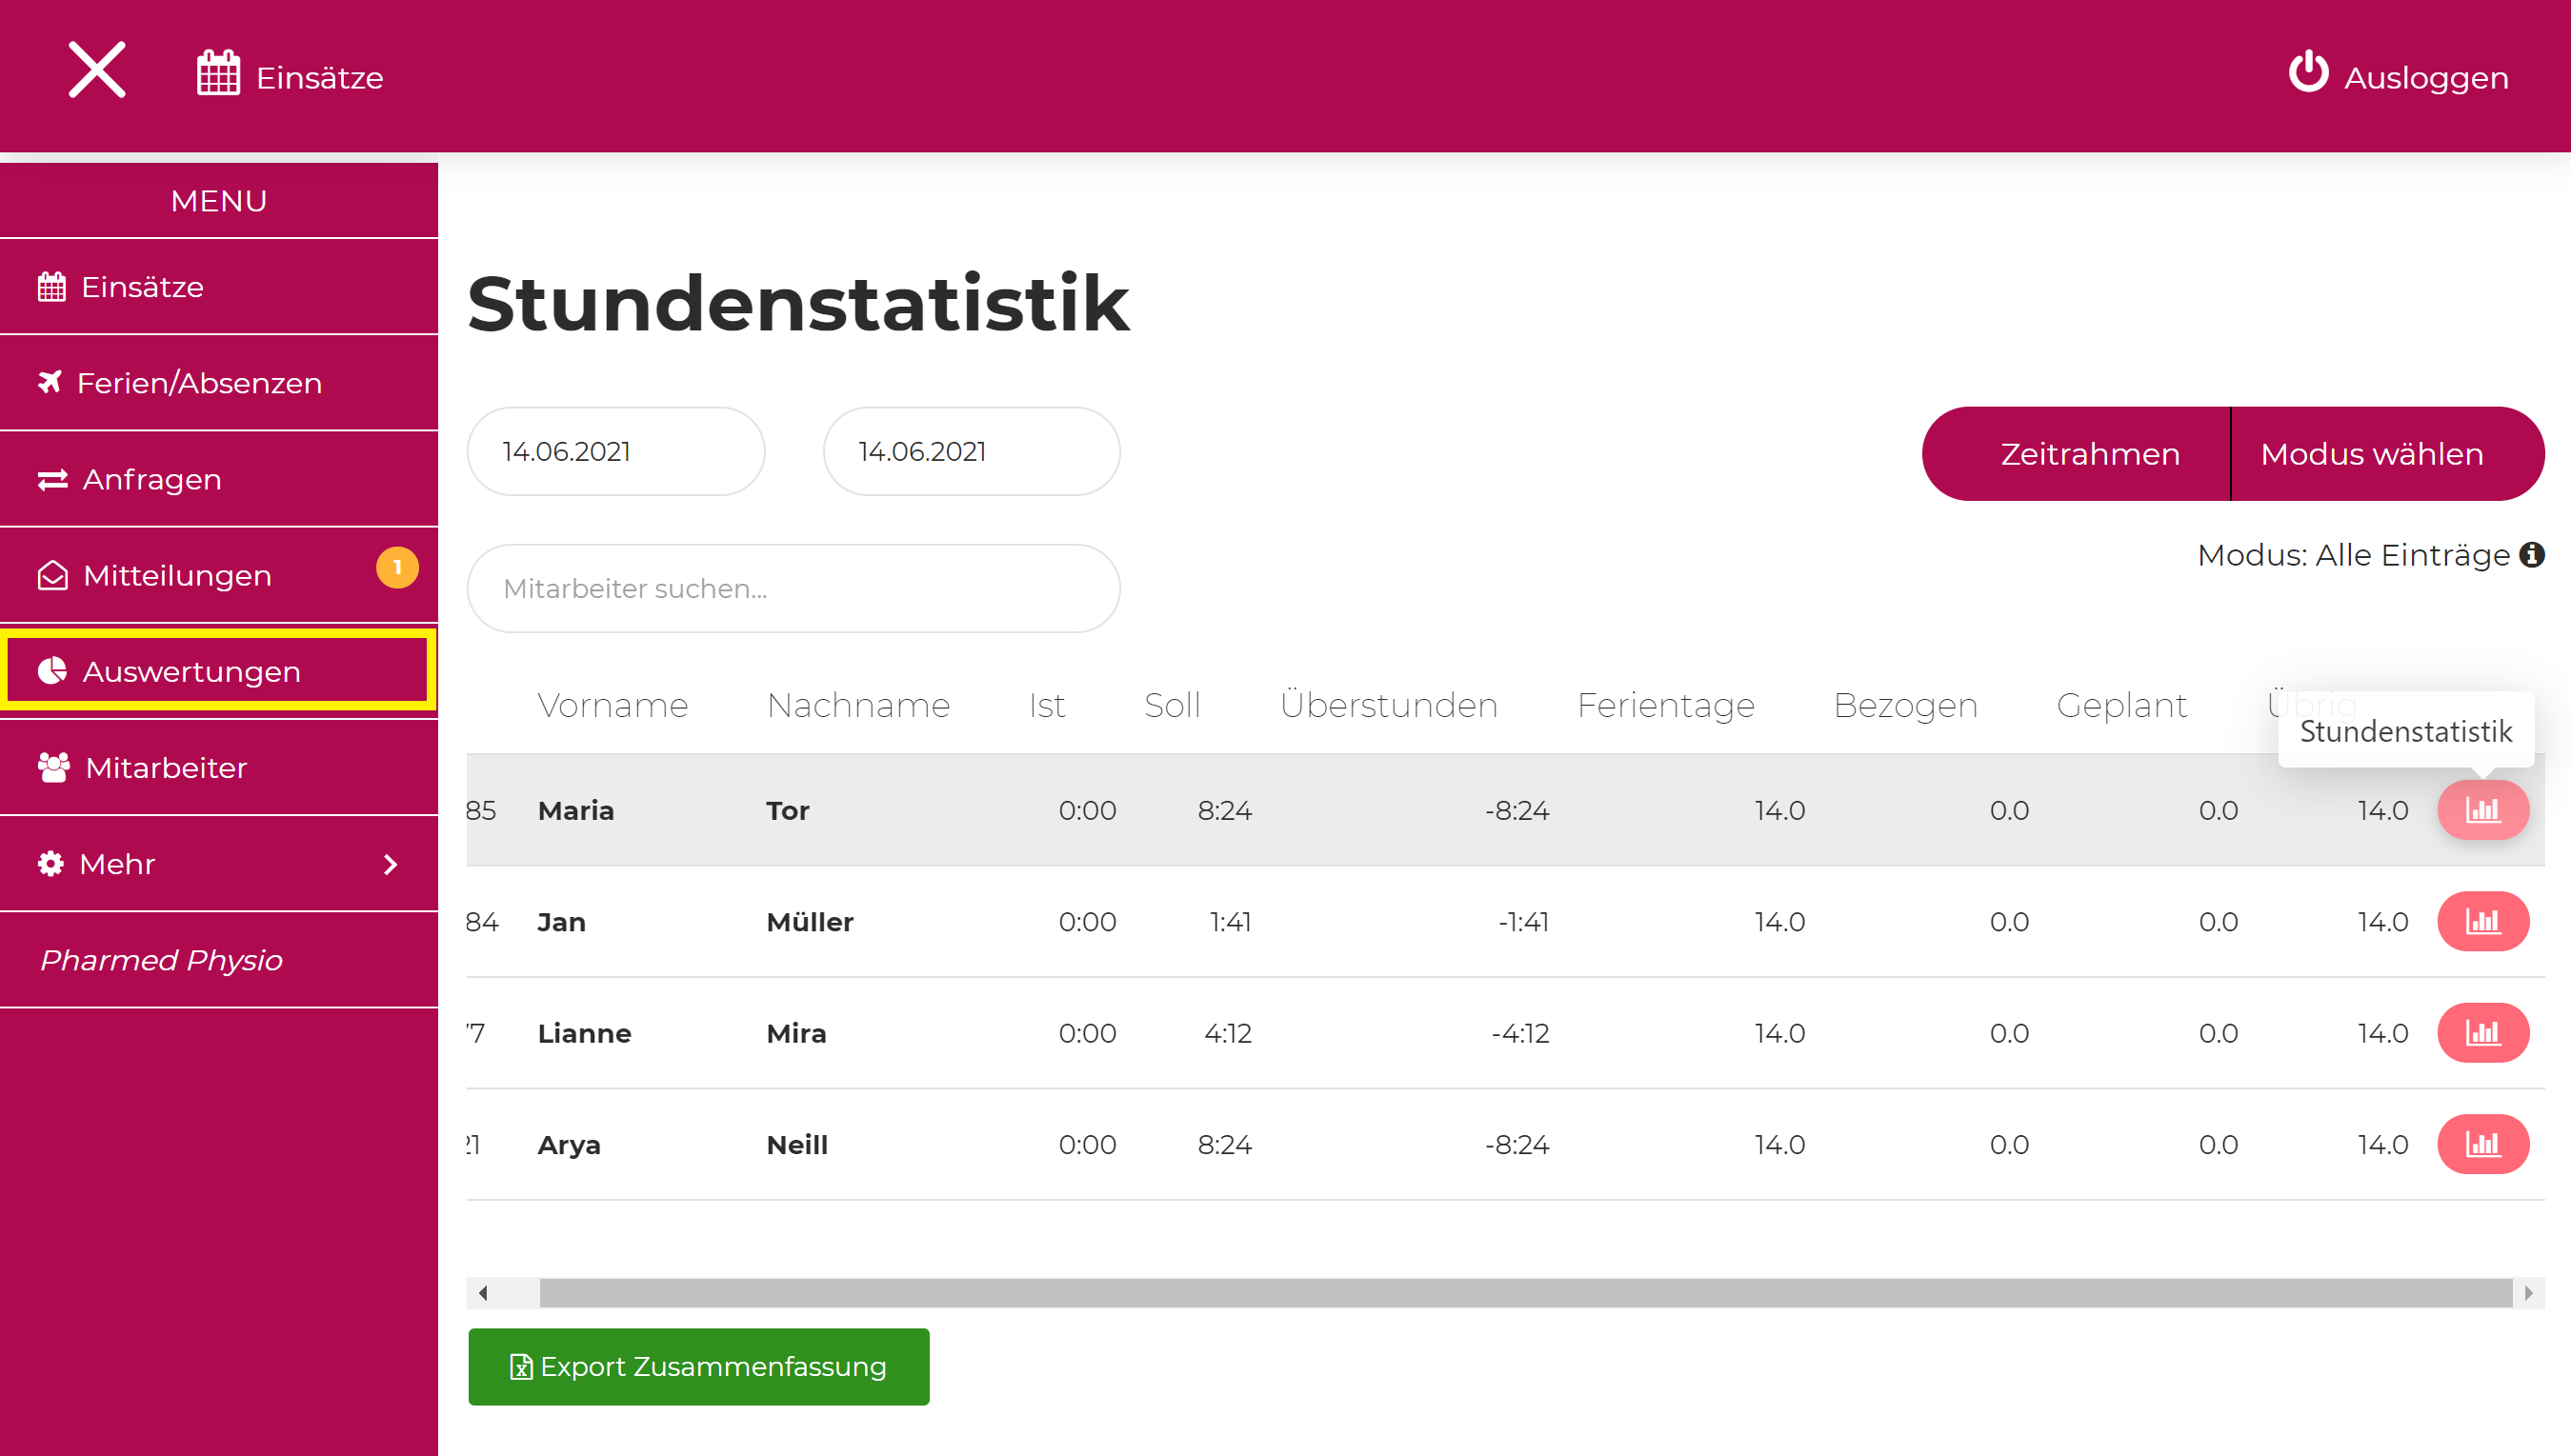Image resolution: width=2571 pixels, height=1456 pixels.
Task: Close the menu with the X icon
Action: (x=97, y=70)
